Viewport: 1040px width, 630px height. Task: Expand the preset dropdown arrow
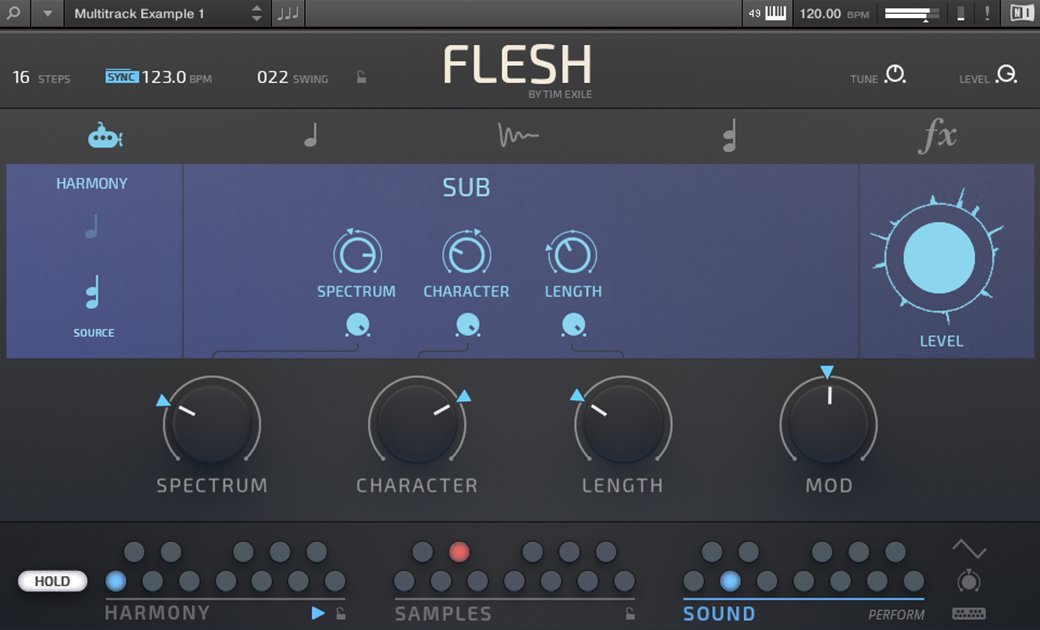48,13
